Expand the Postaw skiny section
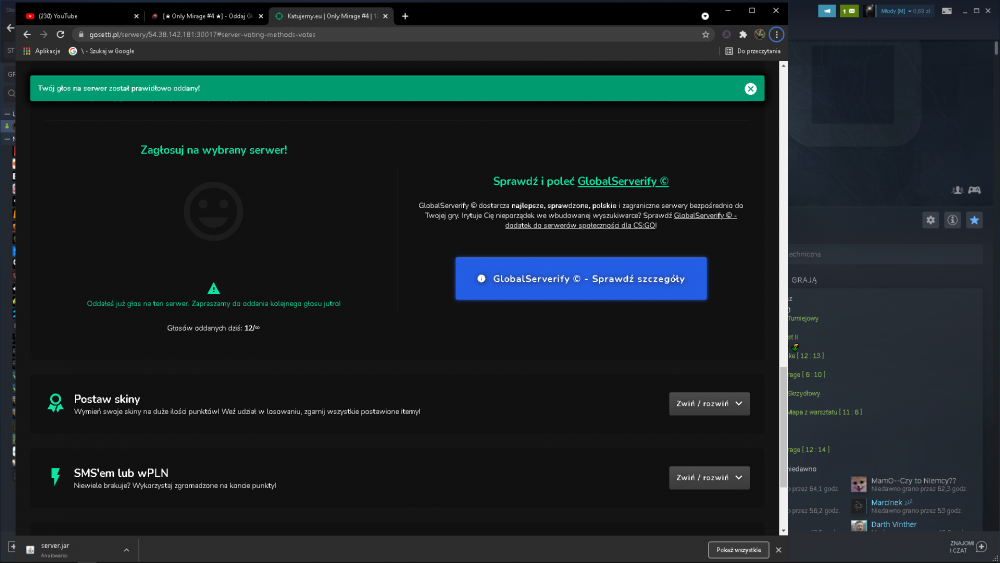The width and height of the screenshot is (1000, 563). pyautogui.click(x=709, y=404)
